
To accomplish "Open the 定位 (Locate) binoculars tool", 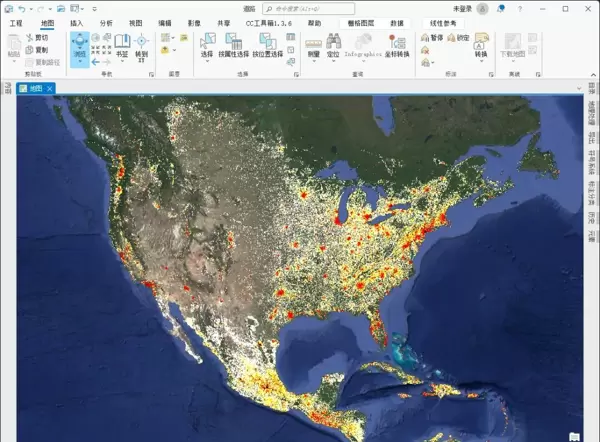I will click(332, 46).
